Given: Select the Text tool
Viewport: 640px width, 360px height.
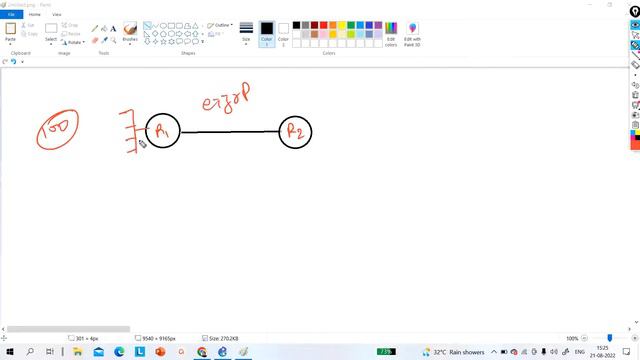Looking at the screenshot, I should [113, 29].
